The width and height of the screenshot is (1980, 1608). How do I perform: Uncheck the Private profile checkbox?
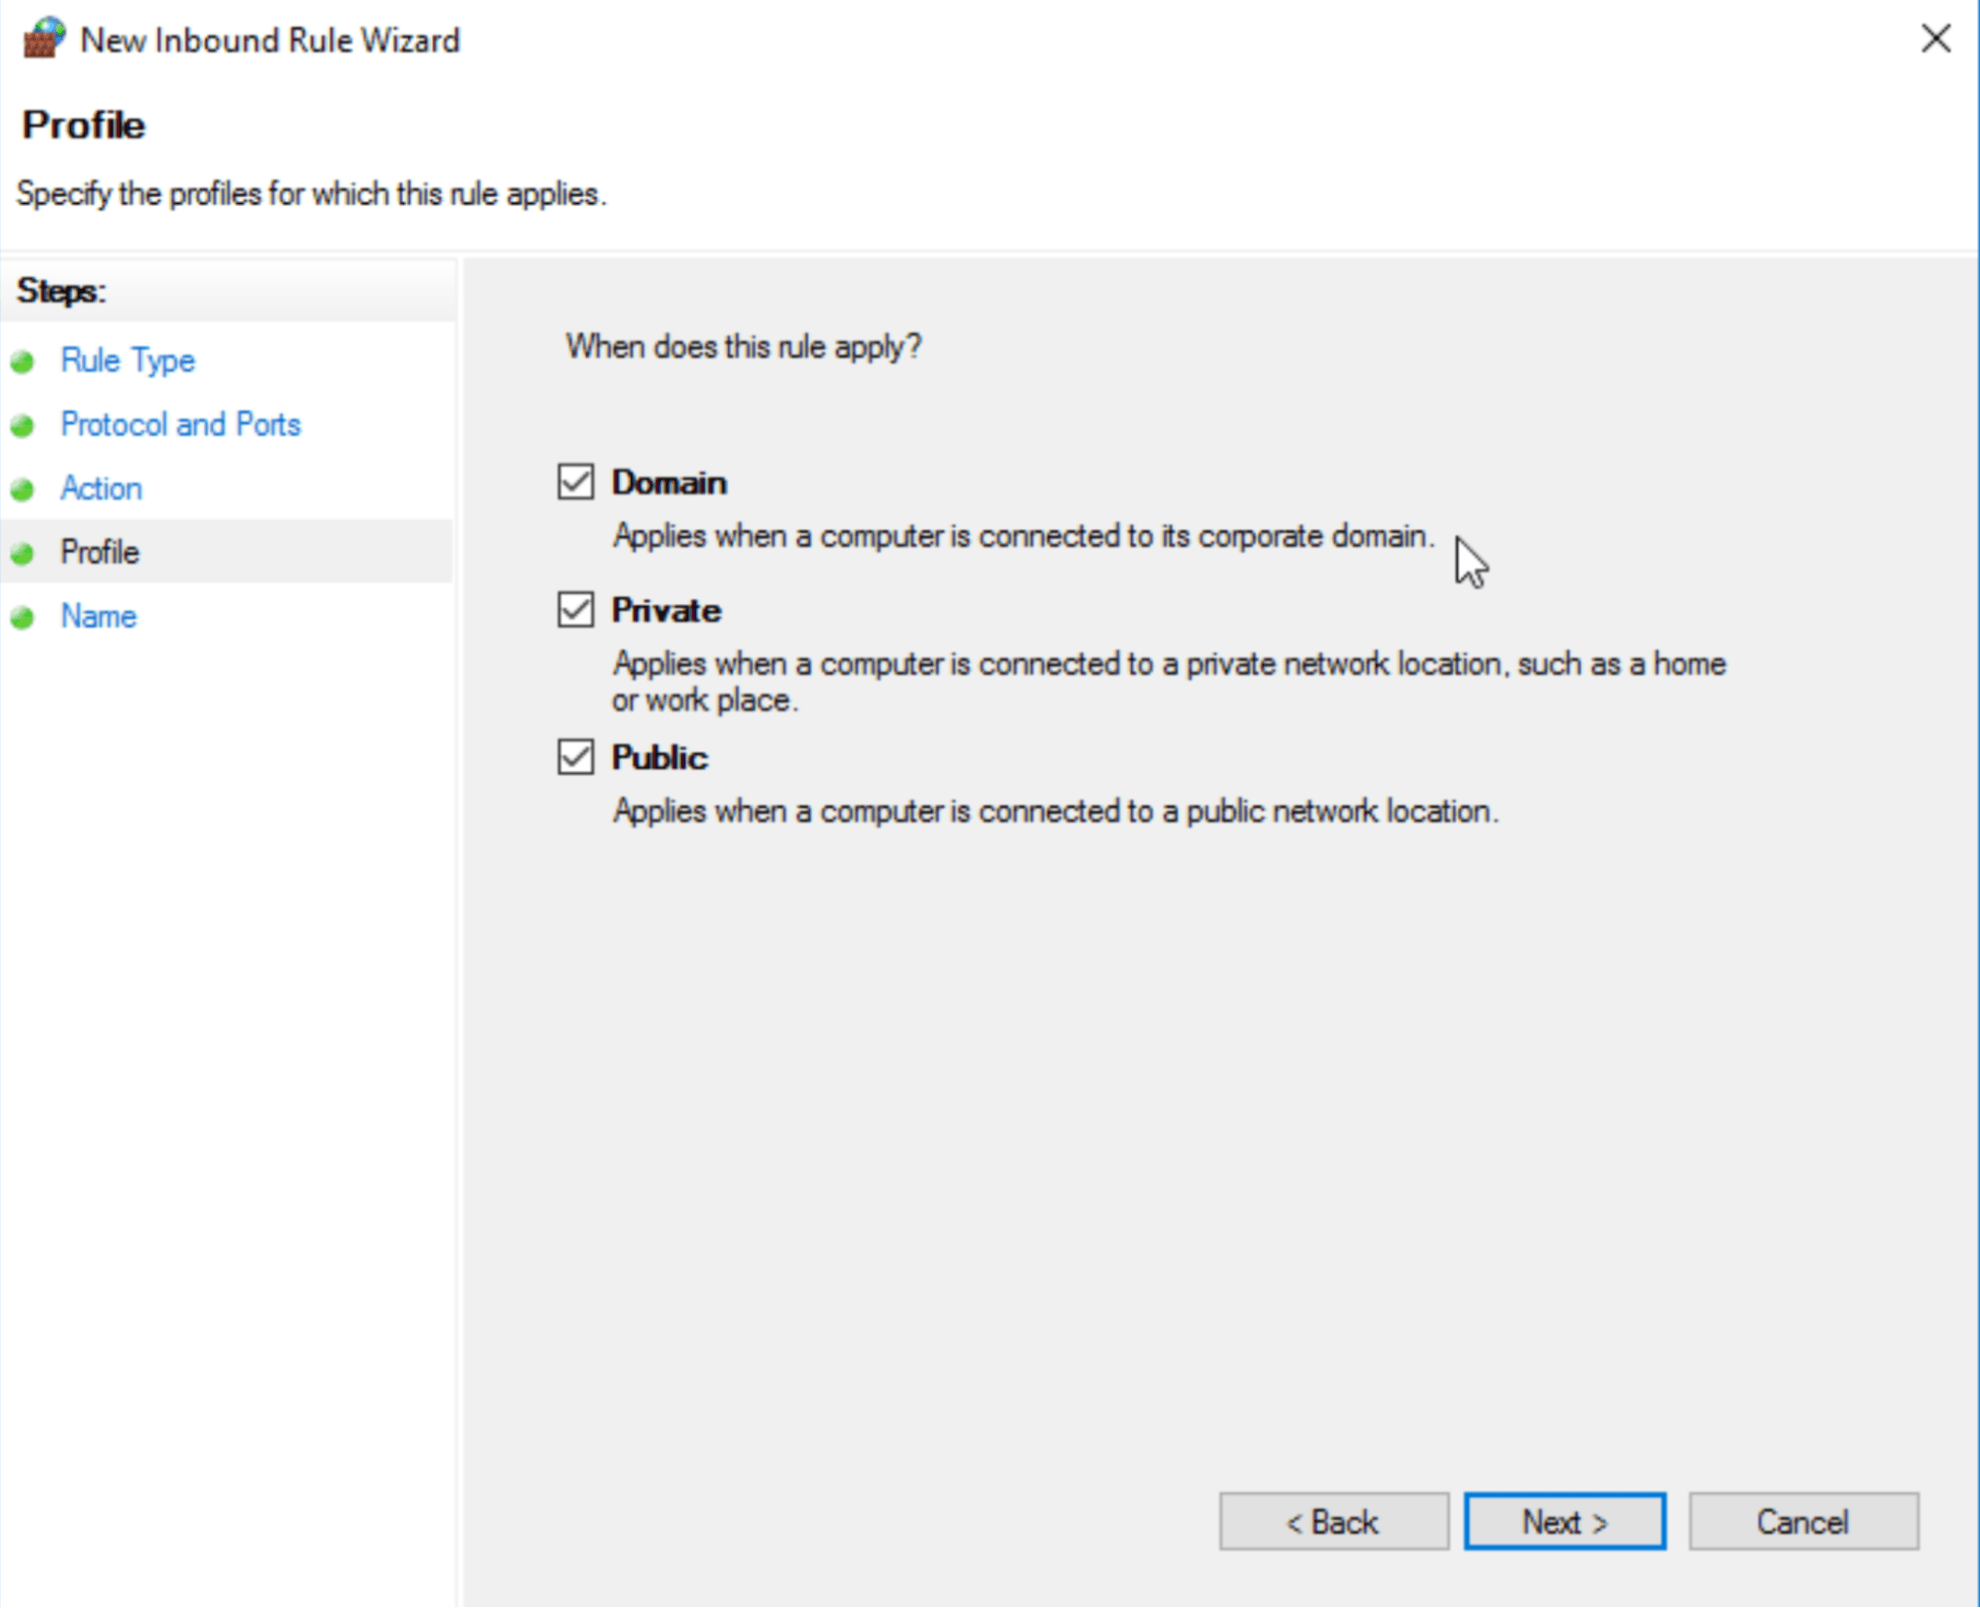click(x=575, y=610)
